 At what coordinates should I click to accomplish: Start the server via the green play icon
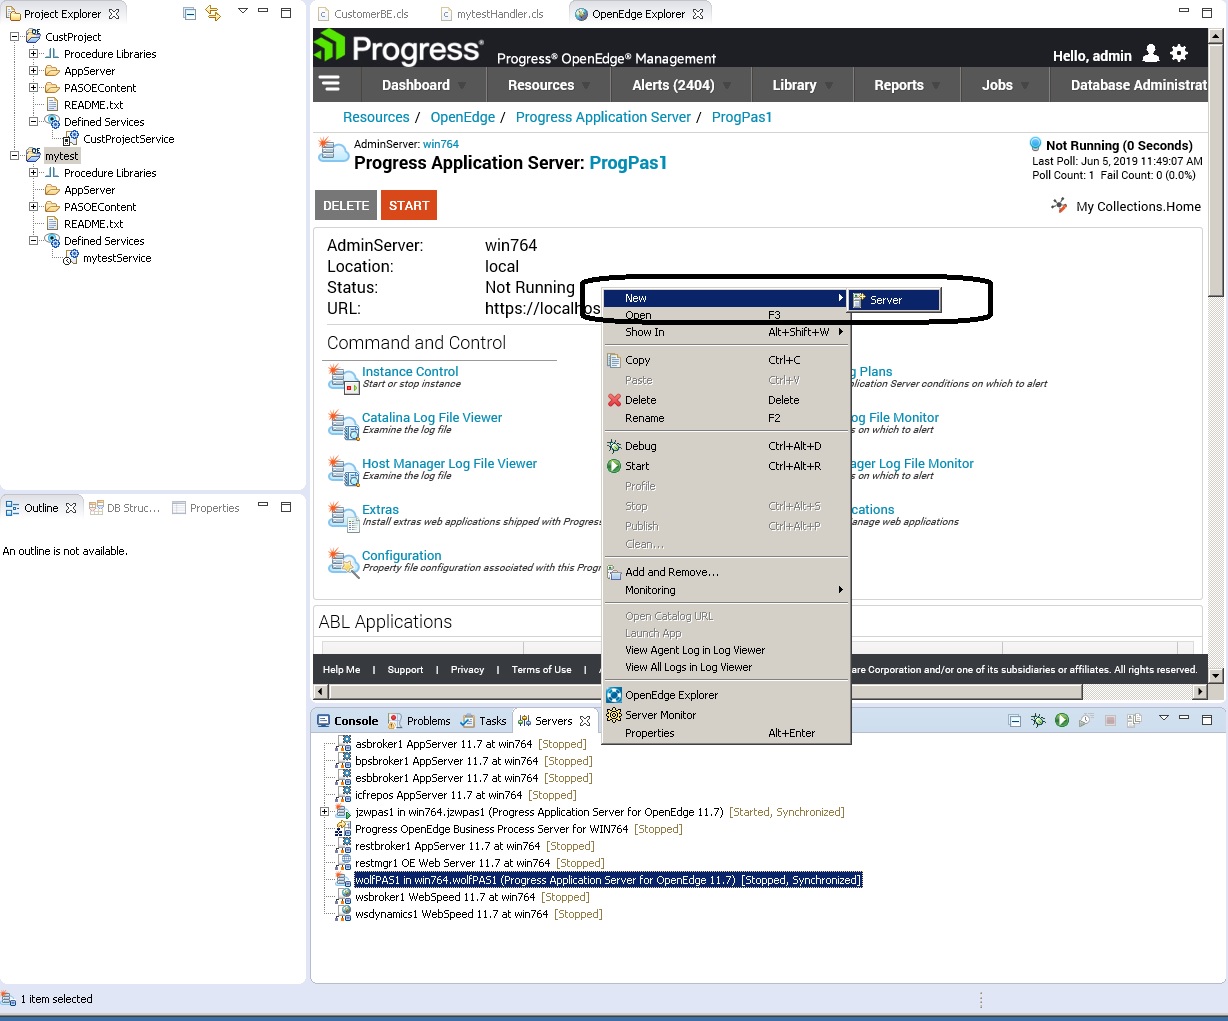[1062, 719]
